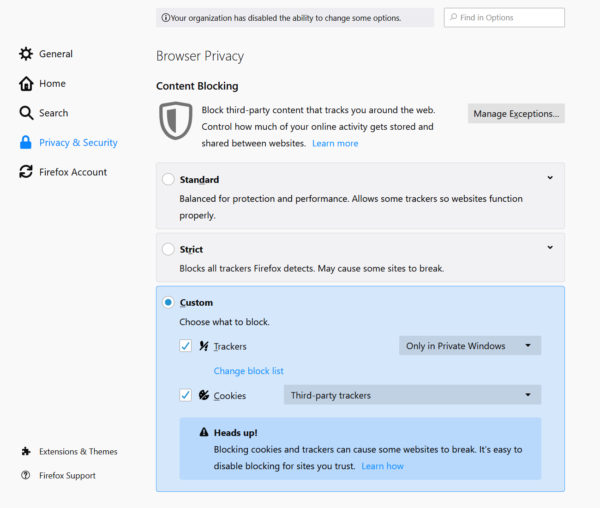Open the Learn how link

(x=382, y=466)
